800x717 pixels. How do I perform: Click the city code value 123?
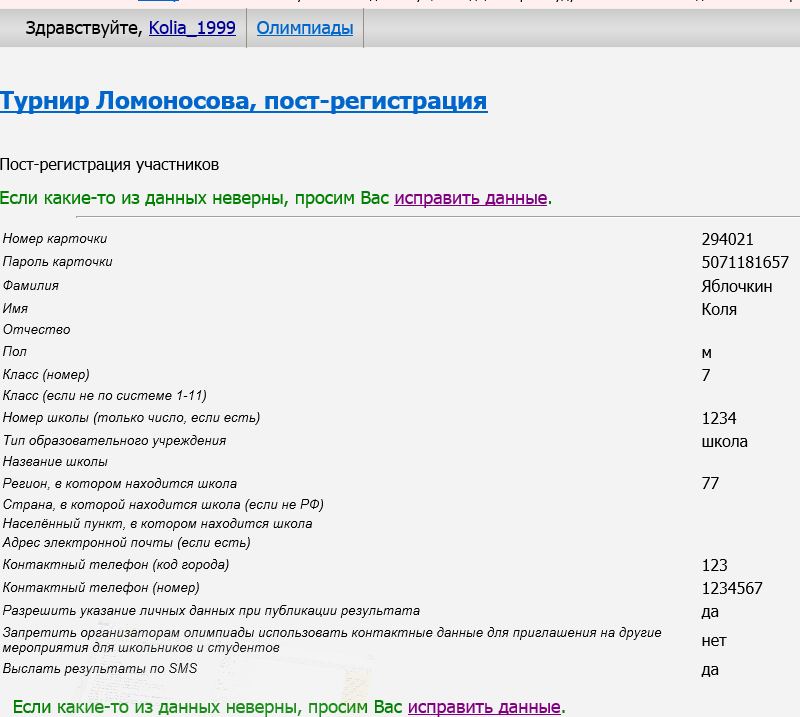pyautogui.click(x=714, y=565)
